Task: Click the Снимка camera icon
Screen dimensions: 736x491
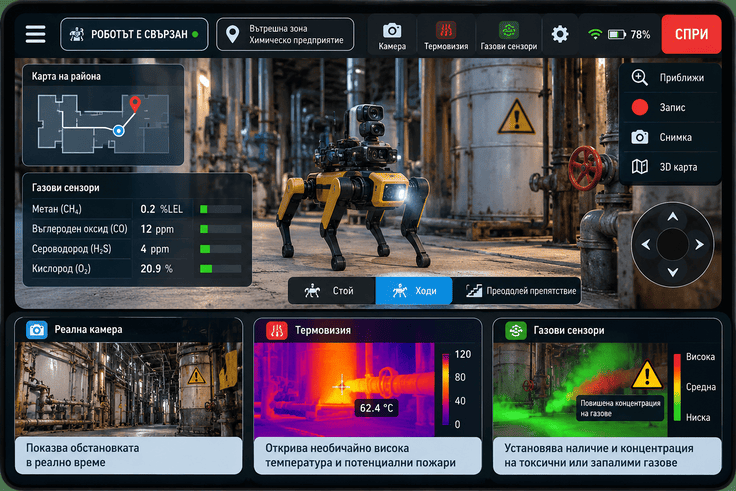Action: pos(639,137)
